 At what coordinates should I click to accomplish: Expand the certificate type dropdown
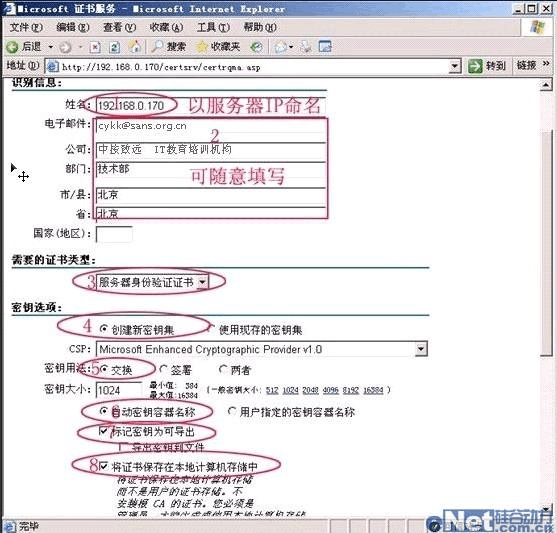tap(202, 282)
